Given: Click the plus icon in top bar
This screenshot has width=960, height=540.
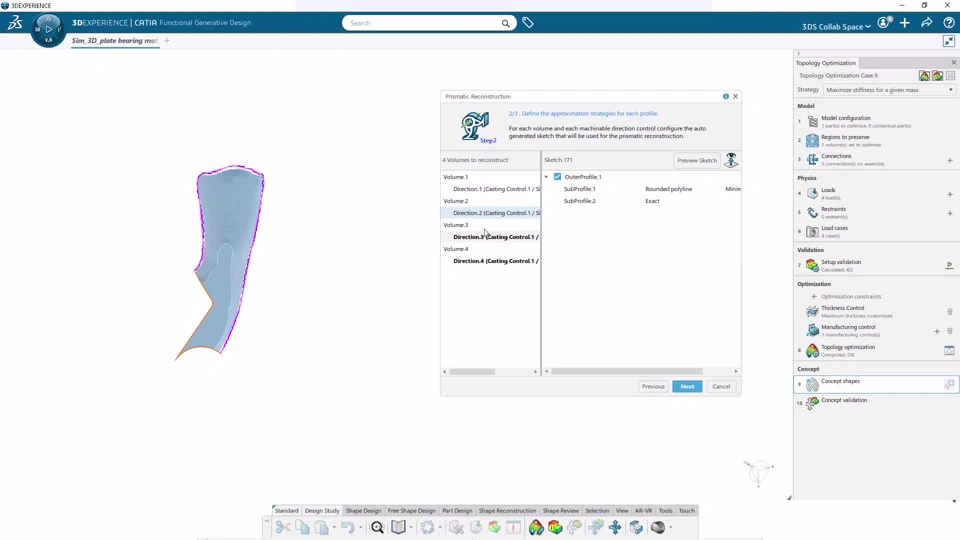Looking at the screenshot, I should (x=905, y=23).
